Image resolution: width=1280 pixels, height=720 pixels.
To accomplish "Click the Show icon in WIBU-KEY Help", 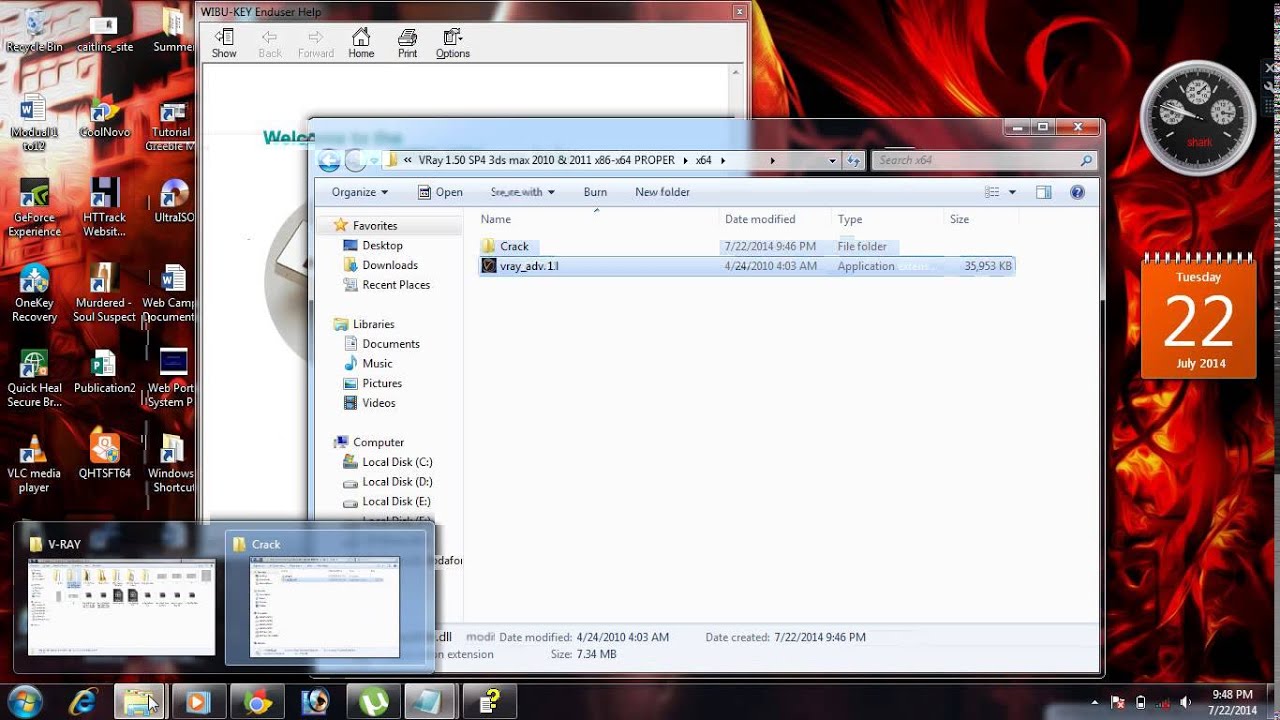I will tap(224, 43).
